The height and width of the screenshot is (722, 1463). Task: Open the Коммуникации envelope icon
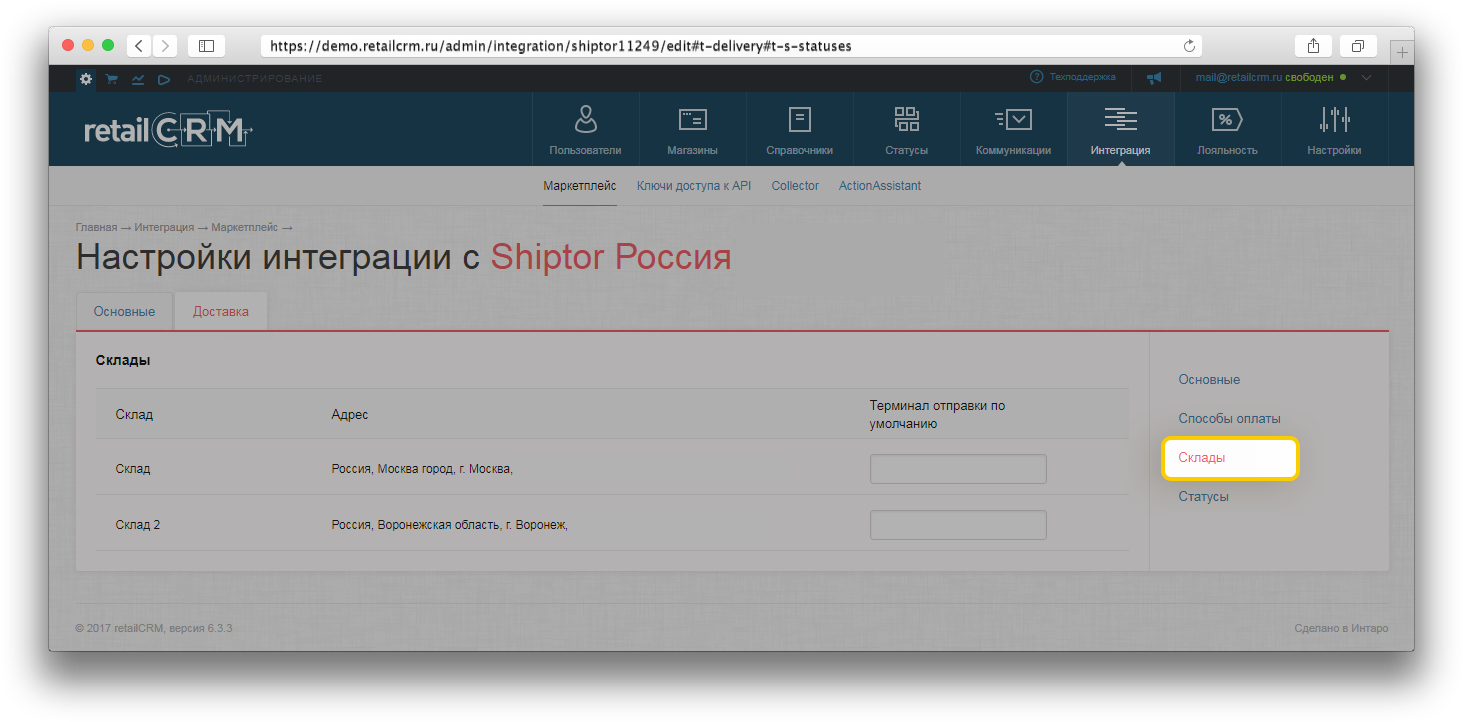(x=1013, y=121)
